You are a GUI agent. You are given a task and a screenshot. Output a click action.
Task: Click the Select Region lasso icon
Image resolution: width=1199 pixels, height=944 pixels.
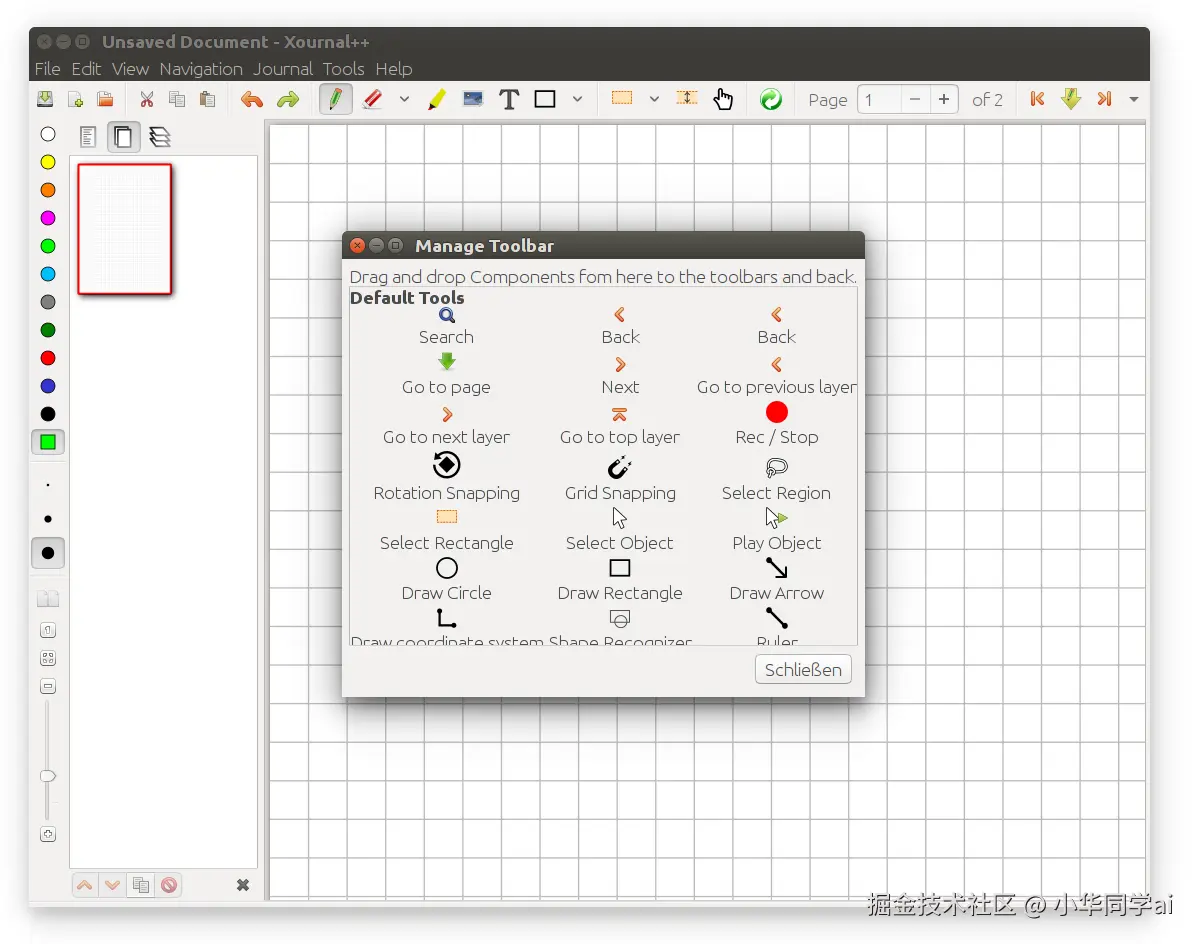click(776, 467)
